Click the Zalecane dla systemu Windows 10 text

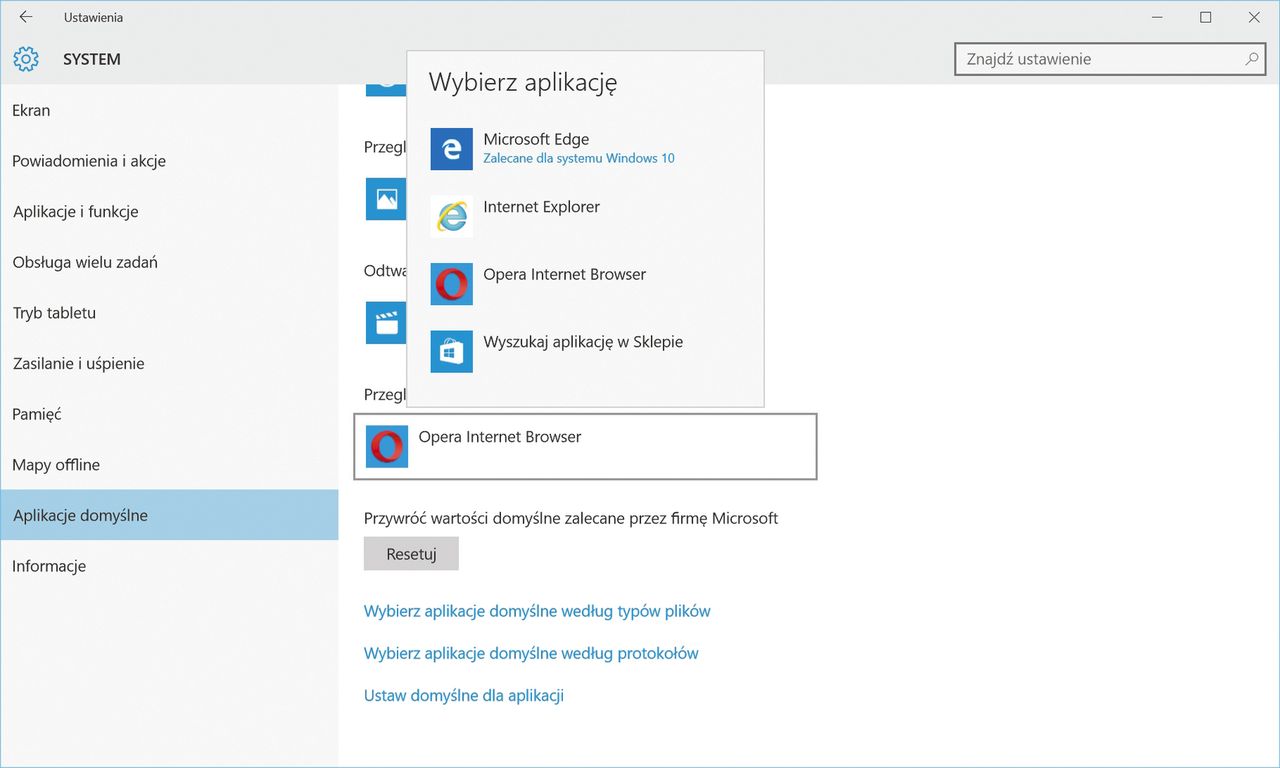(579, 158)
